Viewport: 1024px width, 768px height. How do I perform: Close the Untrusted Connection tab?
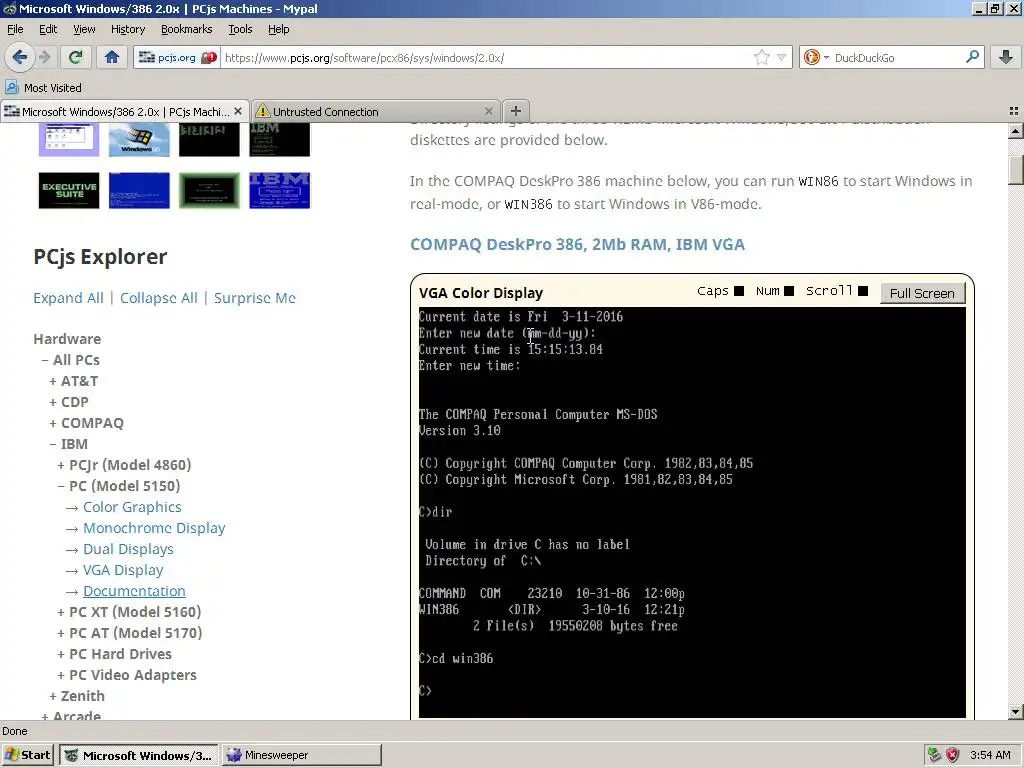(x=488, y=111)
